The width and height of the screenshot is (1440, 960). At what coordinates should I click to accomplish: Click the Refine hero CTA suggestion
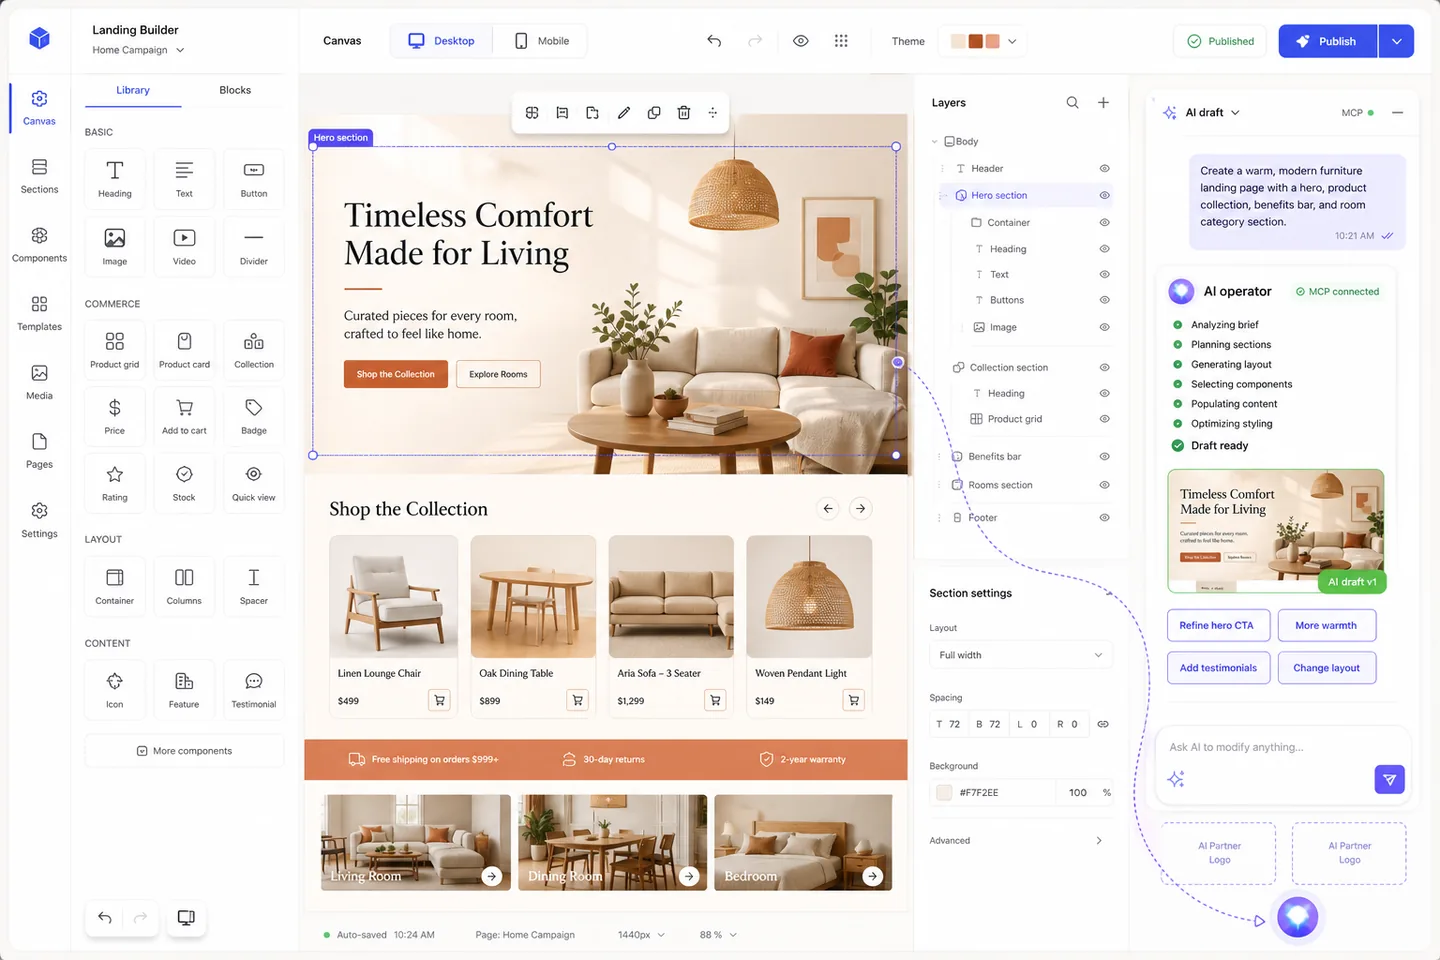tap(1218, 626)
